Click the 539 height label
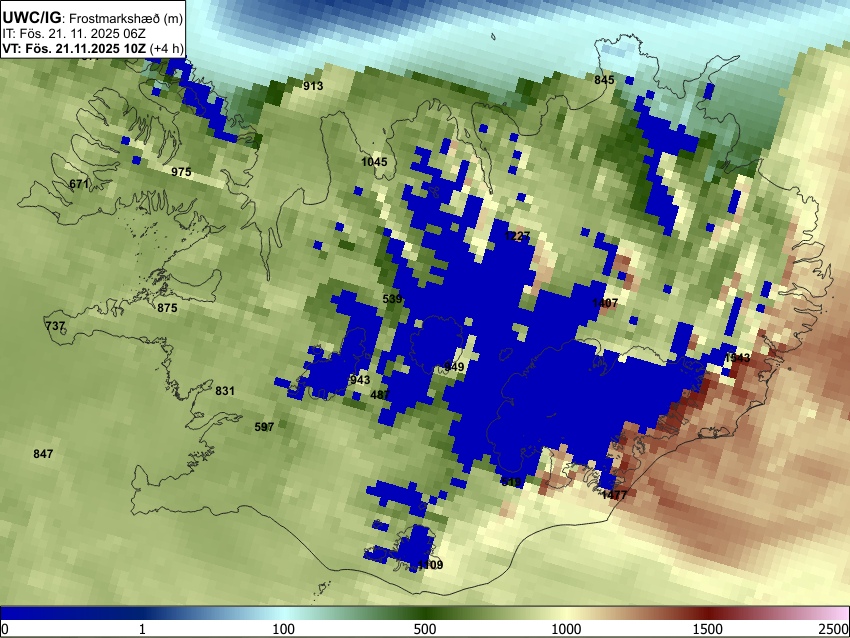Image resolution: width=850 pixels, height=638 pixels. [x=392, y=299]
